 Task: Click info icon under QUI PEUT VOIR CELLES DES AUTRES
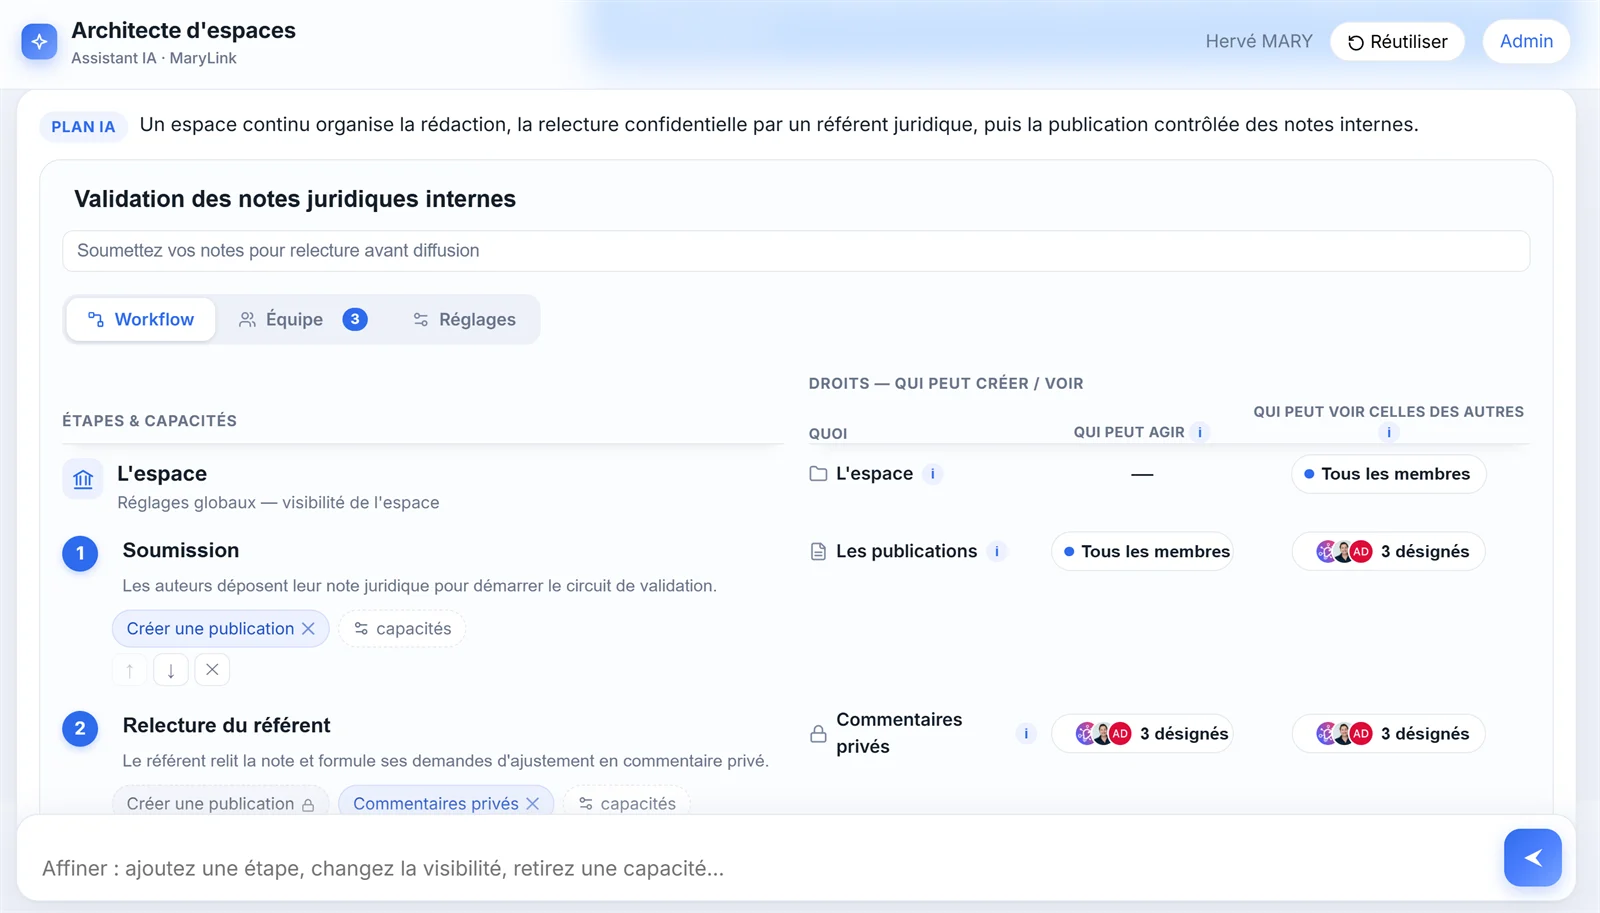1388,433
